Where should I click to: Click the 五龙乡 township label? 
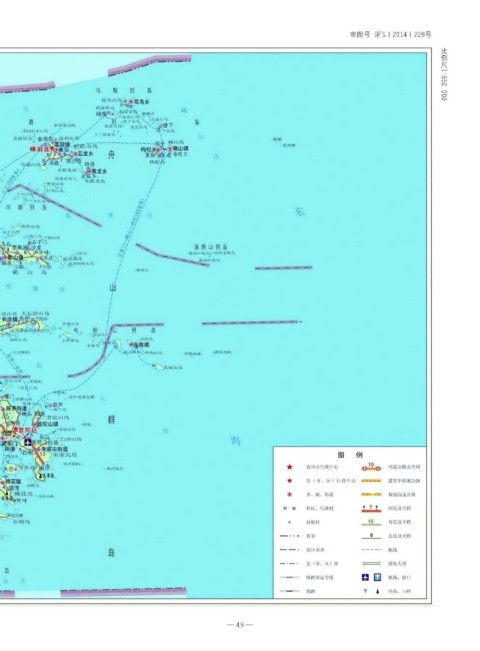pos(85,154)
